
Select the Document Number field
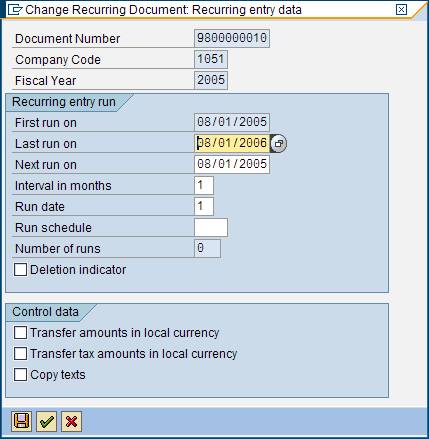232,38
